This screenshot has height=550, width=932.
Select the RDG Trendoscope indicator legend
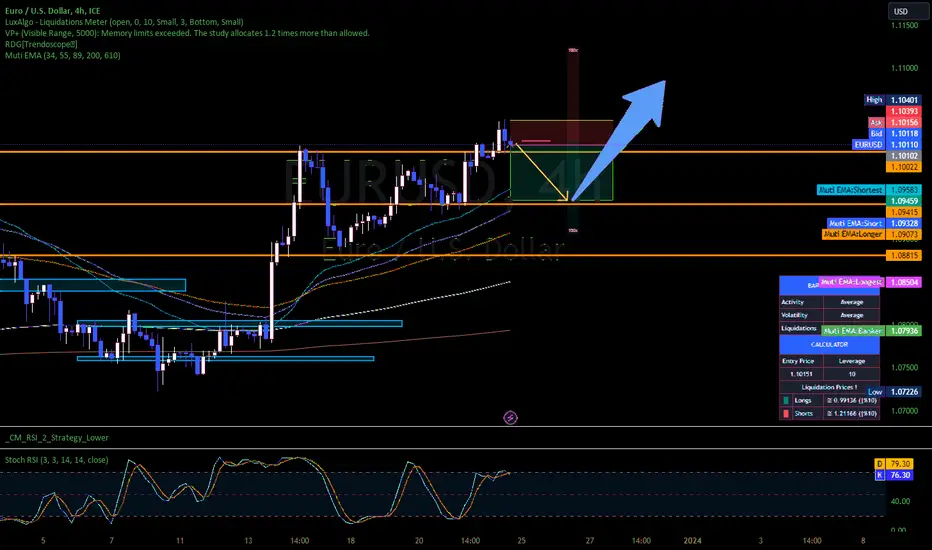tap(41, 44)
